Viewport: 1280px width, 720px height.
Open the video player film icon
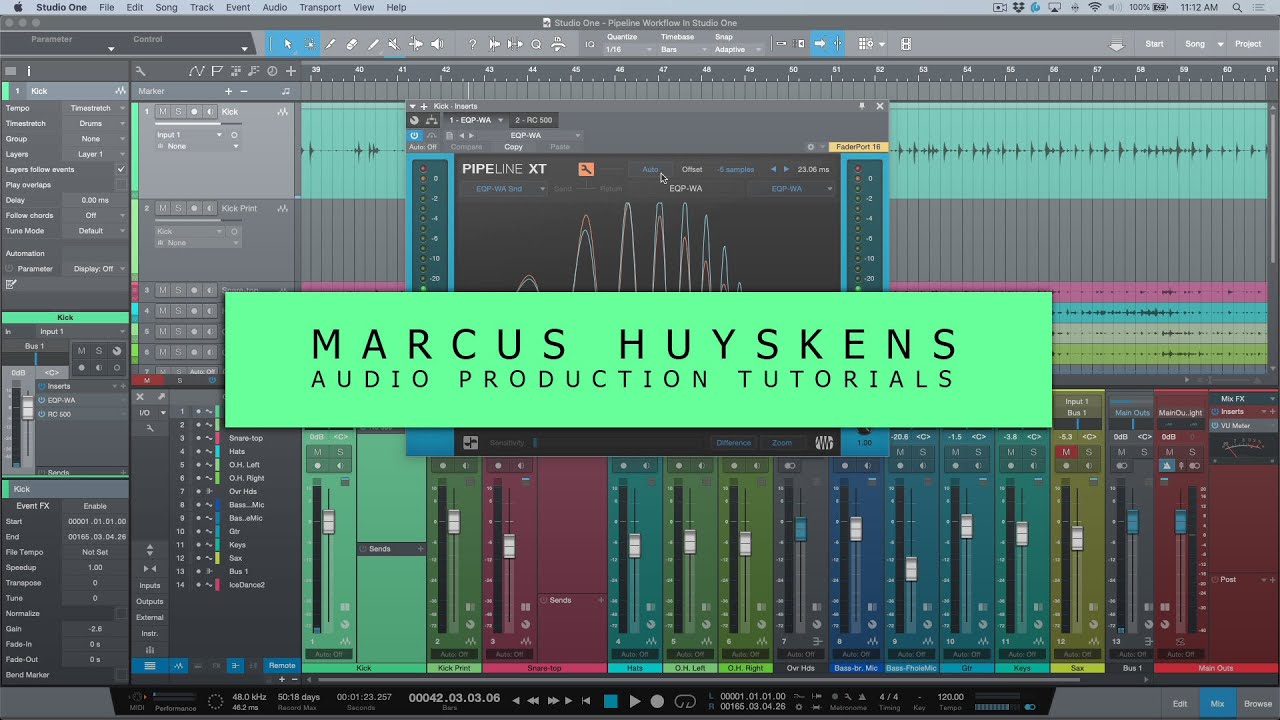[x=906, y=44]
